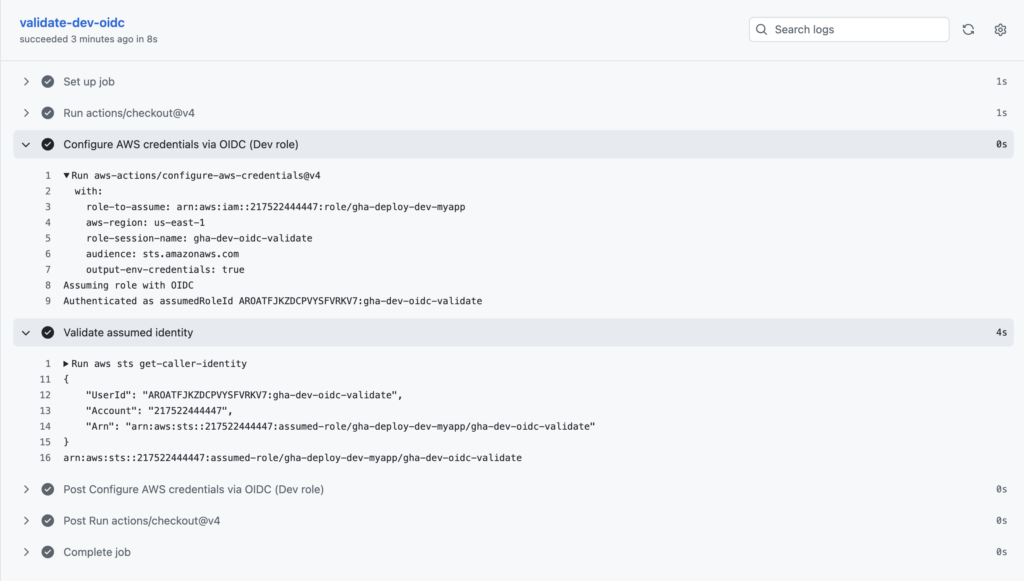Expand Post Configure AWS credentials step
The width and height of the screenshot is (1024, 581).
(x=26, y=489)
